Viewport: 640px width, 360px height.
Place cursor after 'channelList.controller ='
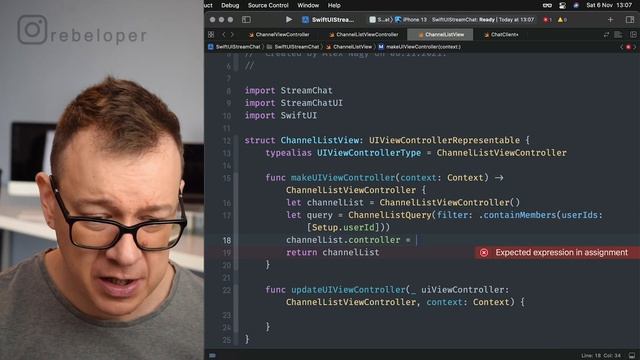[x=416, y=240]
